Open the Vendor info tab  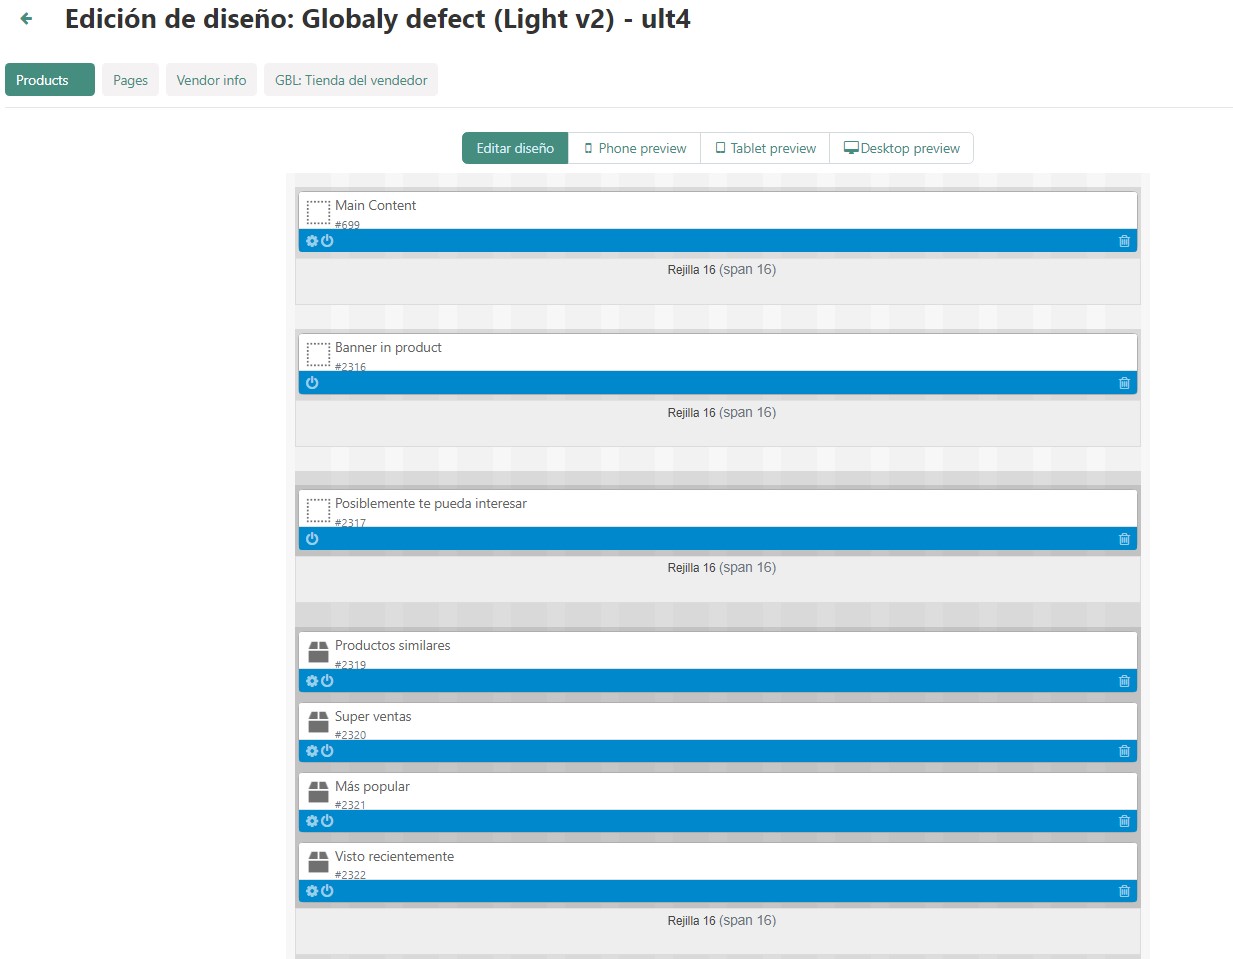pyautogui.click(x=211, y=80)
